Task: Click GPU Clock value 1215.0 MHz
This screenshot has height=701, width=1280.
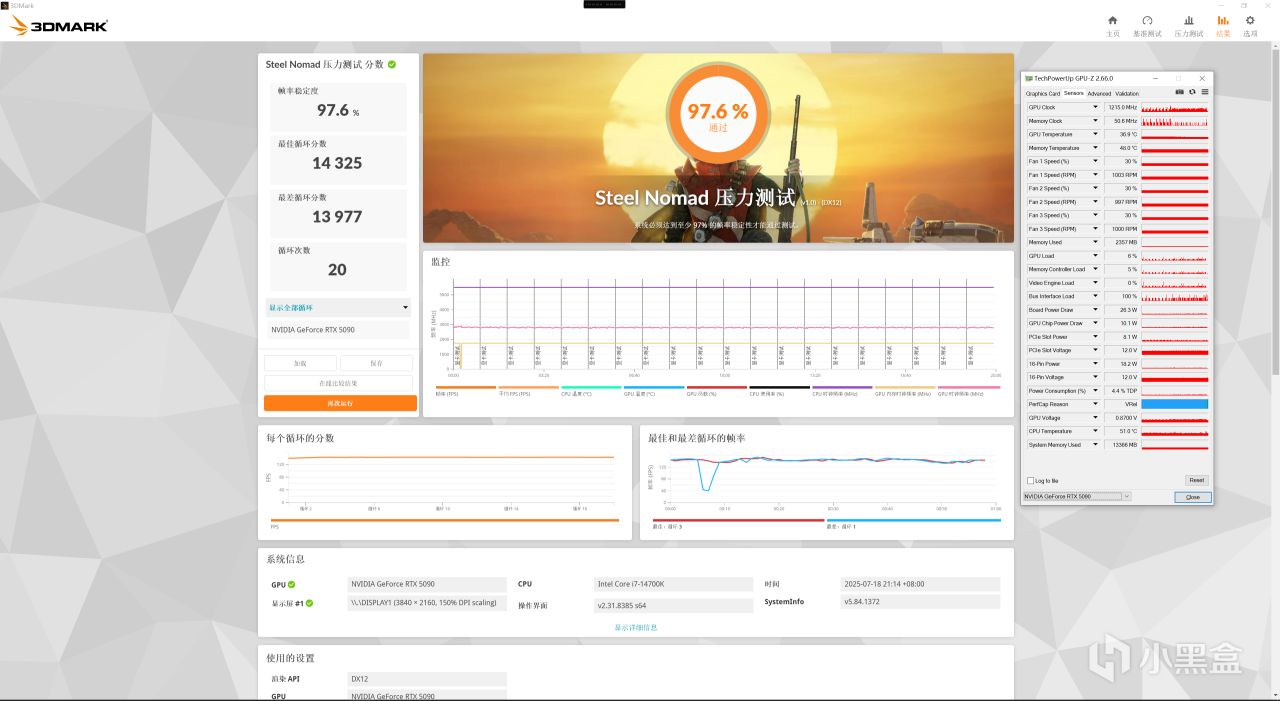Action: (1122, 107)
